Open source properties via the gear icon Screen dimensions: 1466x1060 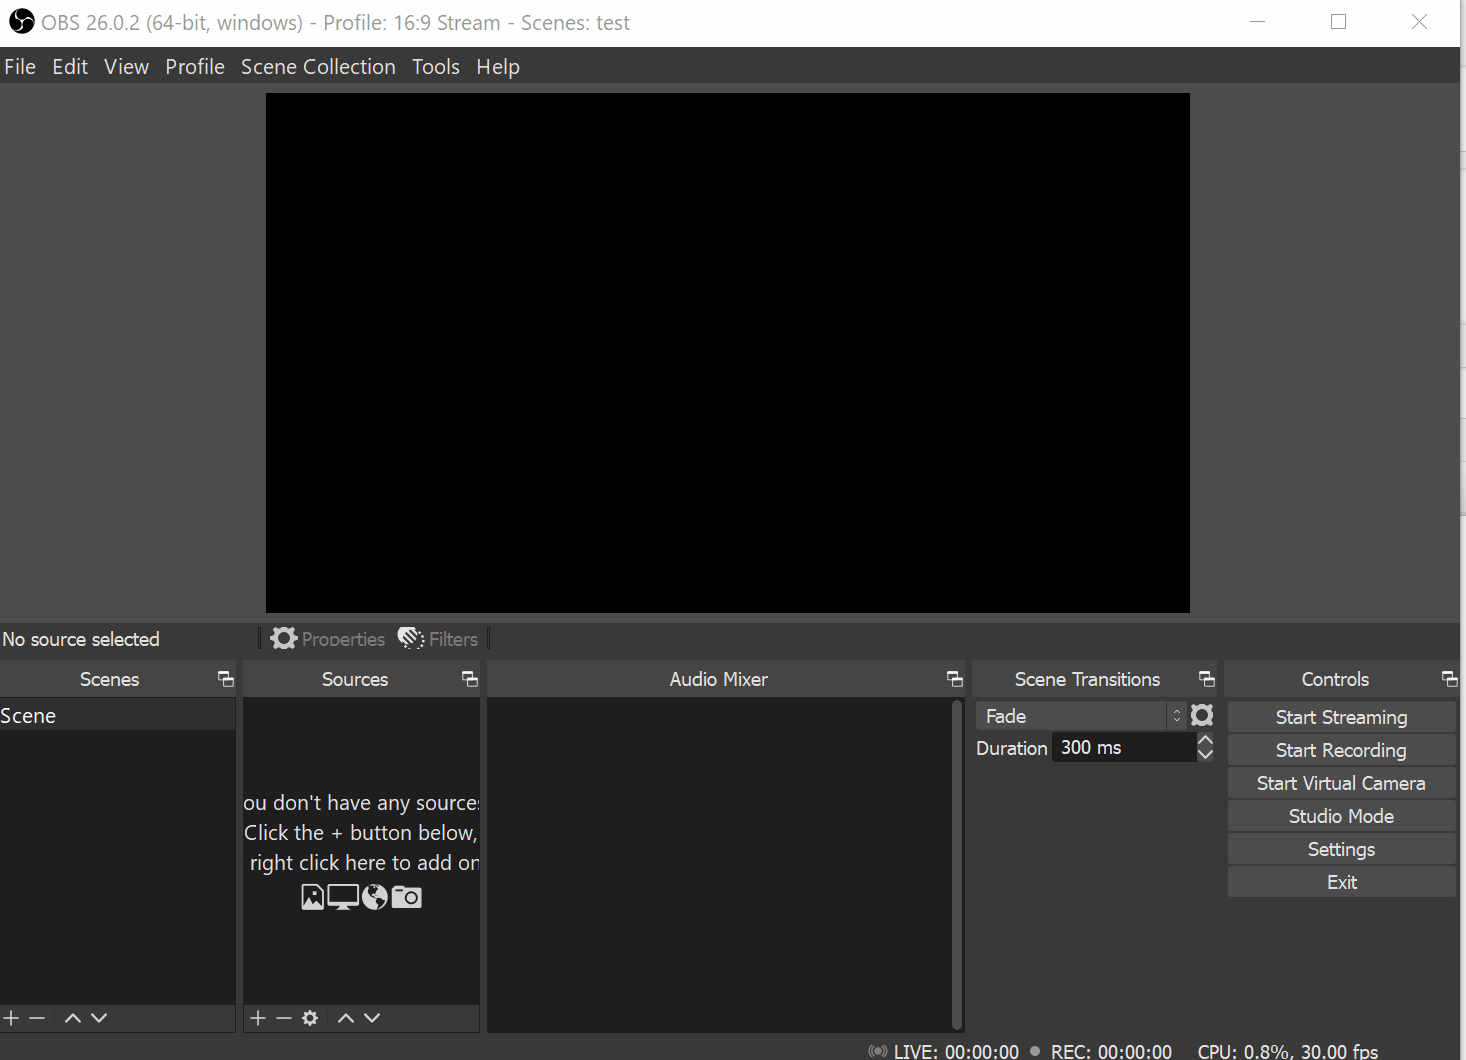tap(310, 1018)
